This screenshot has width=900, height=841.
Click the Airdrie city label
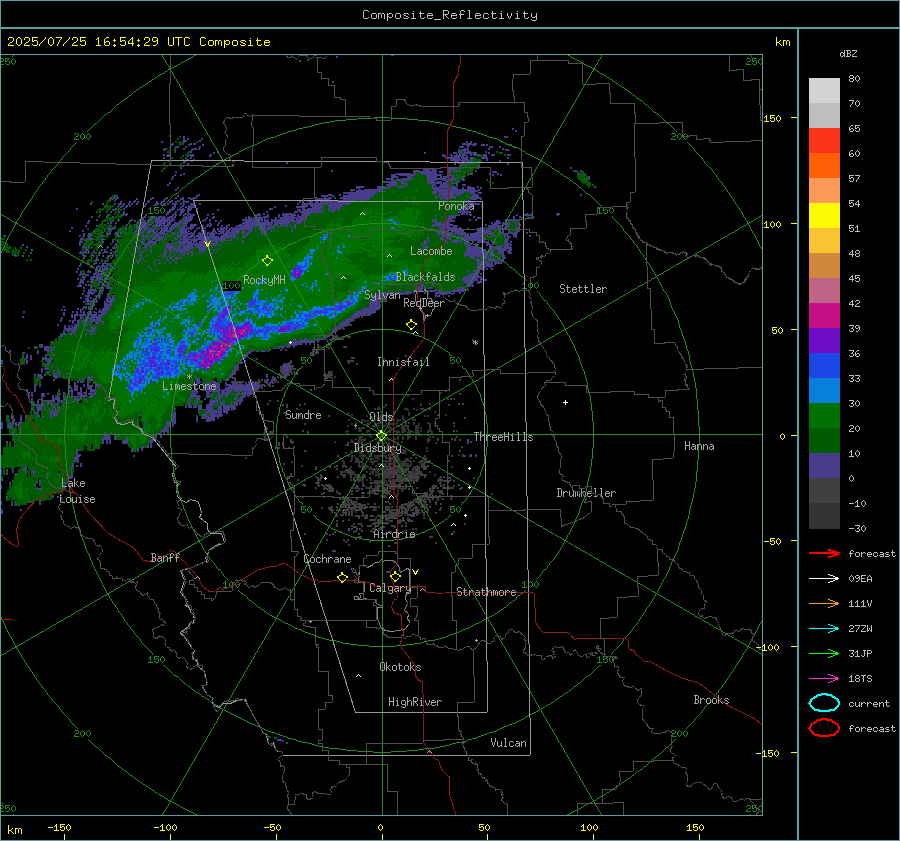[x=394, y=534]
